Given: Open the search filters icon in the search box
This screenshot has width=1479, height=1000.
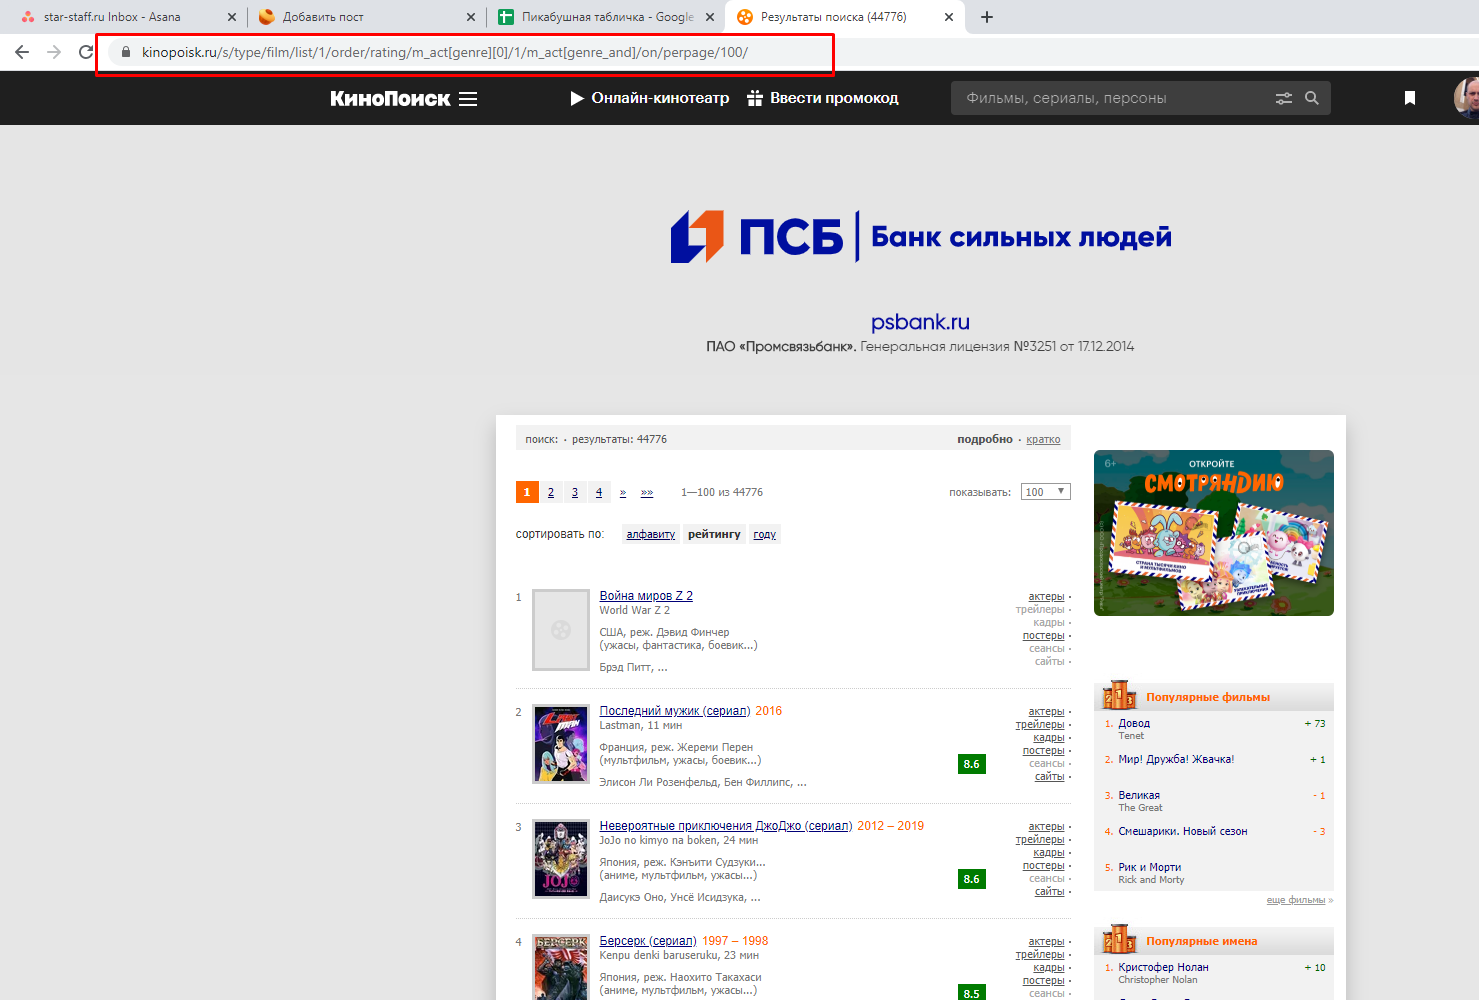Looking at the screenshot, I should [1284, 98].
